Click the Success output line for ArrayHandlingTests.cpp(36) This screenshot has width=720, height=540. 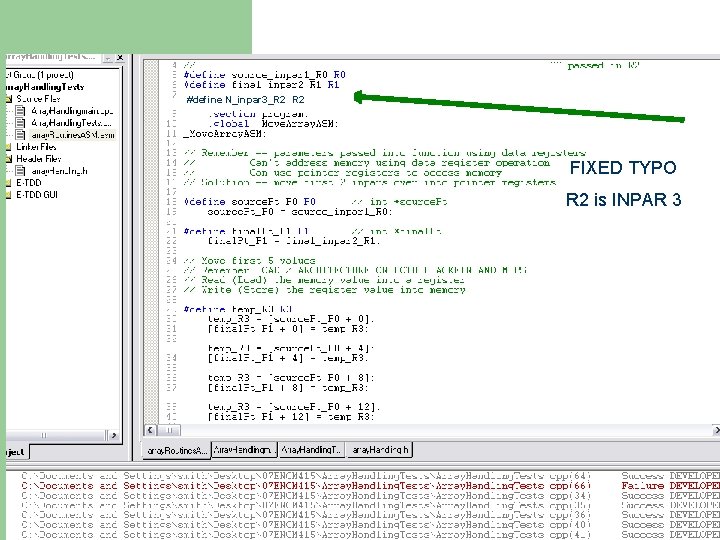click(x=370, y=515)
